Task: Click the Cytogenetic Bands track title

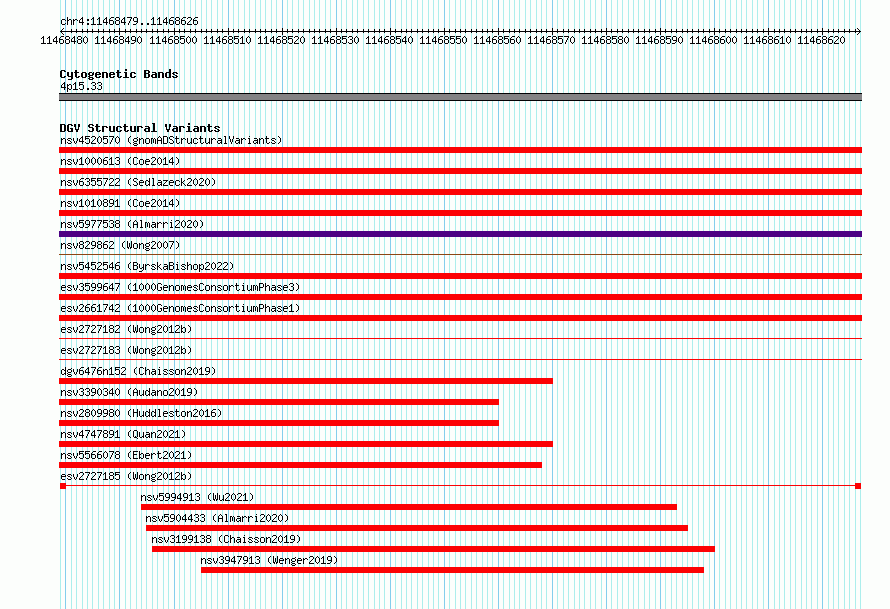Action: (119, 74)
